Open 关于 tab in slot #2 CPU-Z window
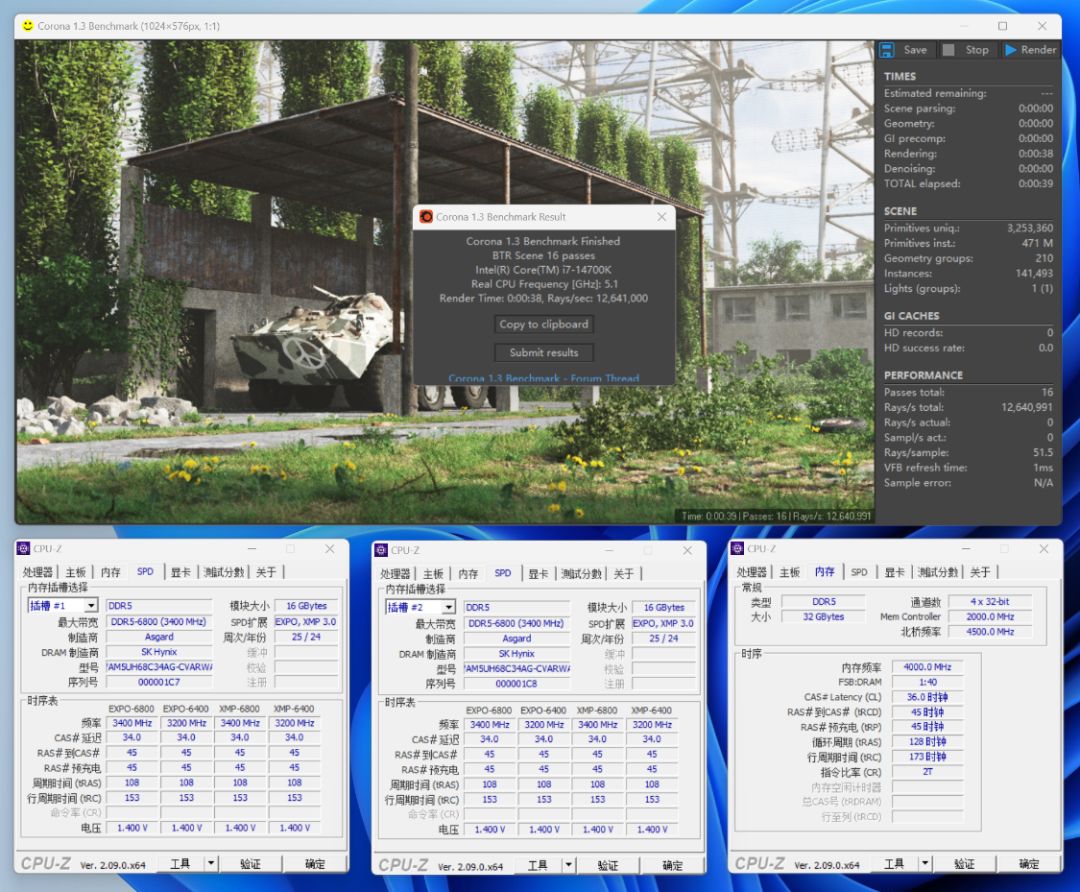Viewport: 1080px width, 892px height. [x=623, y=573]
